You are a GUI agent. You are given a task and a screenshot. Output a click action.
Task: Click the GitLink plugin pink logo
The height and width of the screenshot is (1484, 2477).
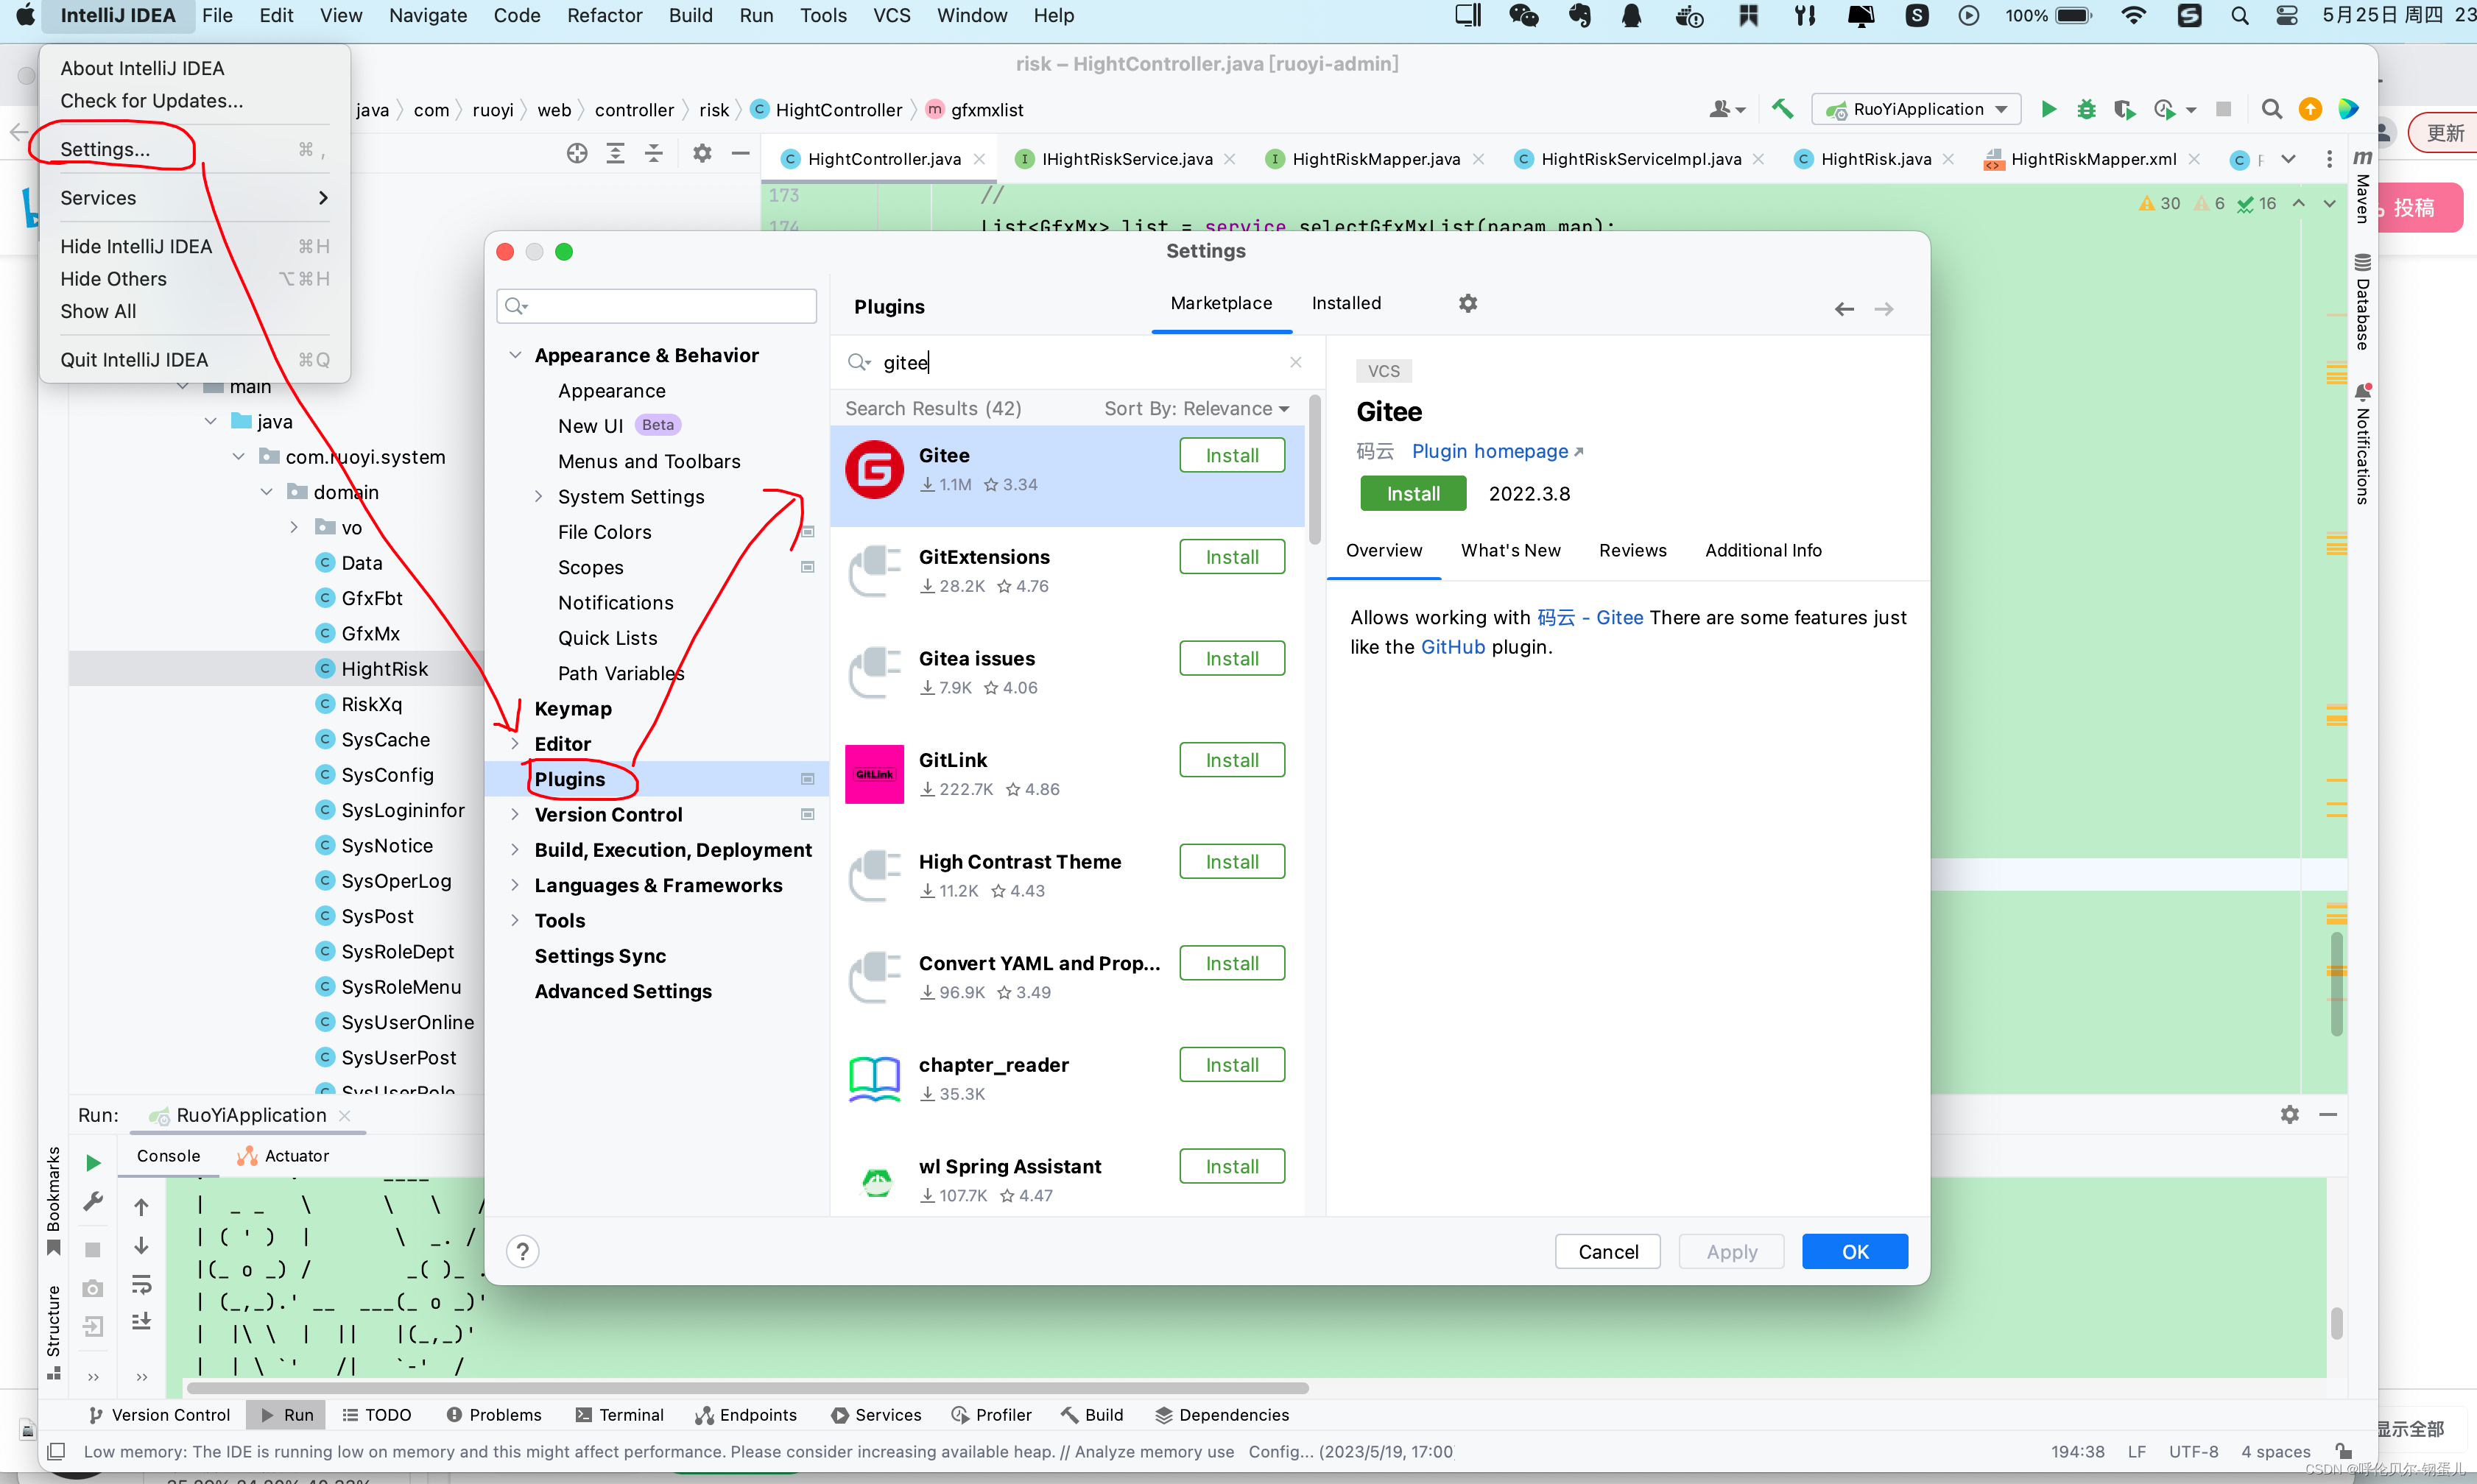pyautogui.click(x=874, y=774)
